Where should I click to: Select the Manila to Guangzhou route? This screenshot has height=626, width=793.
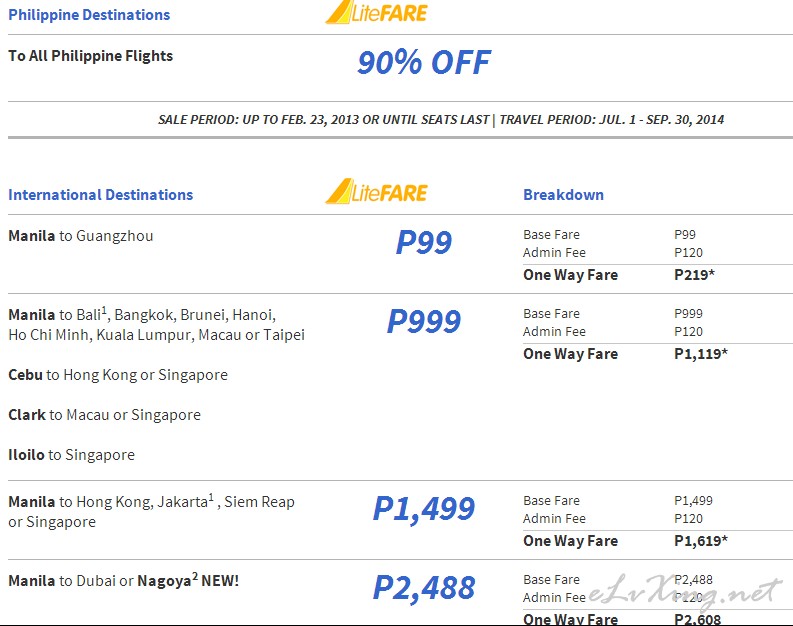[x=80, y=236]
